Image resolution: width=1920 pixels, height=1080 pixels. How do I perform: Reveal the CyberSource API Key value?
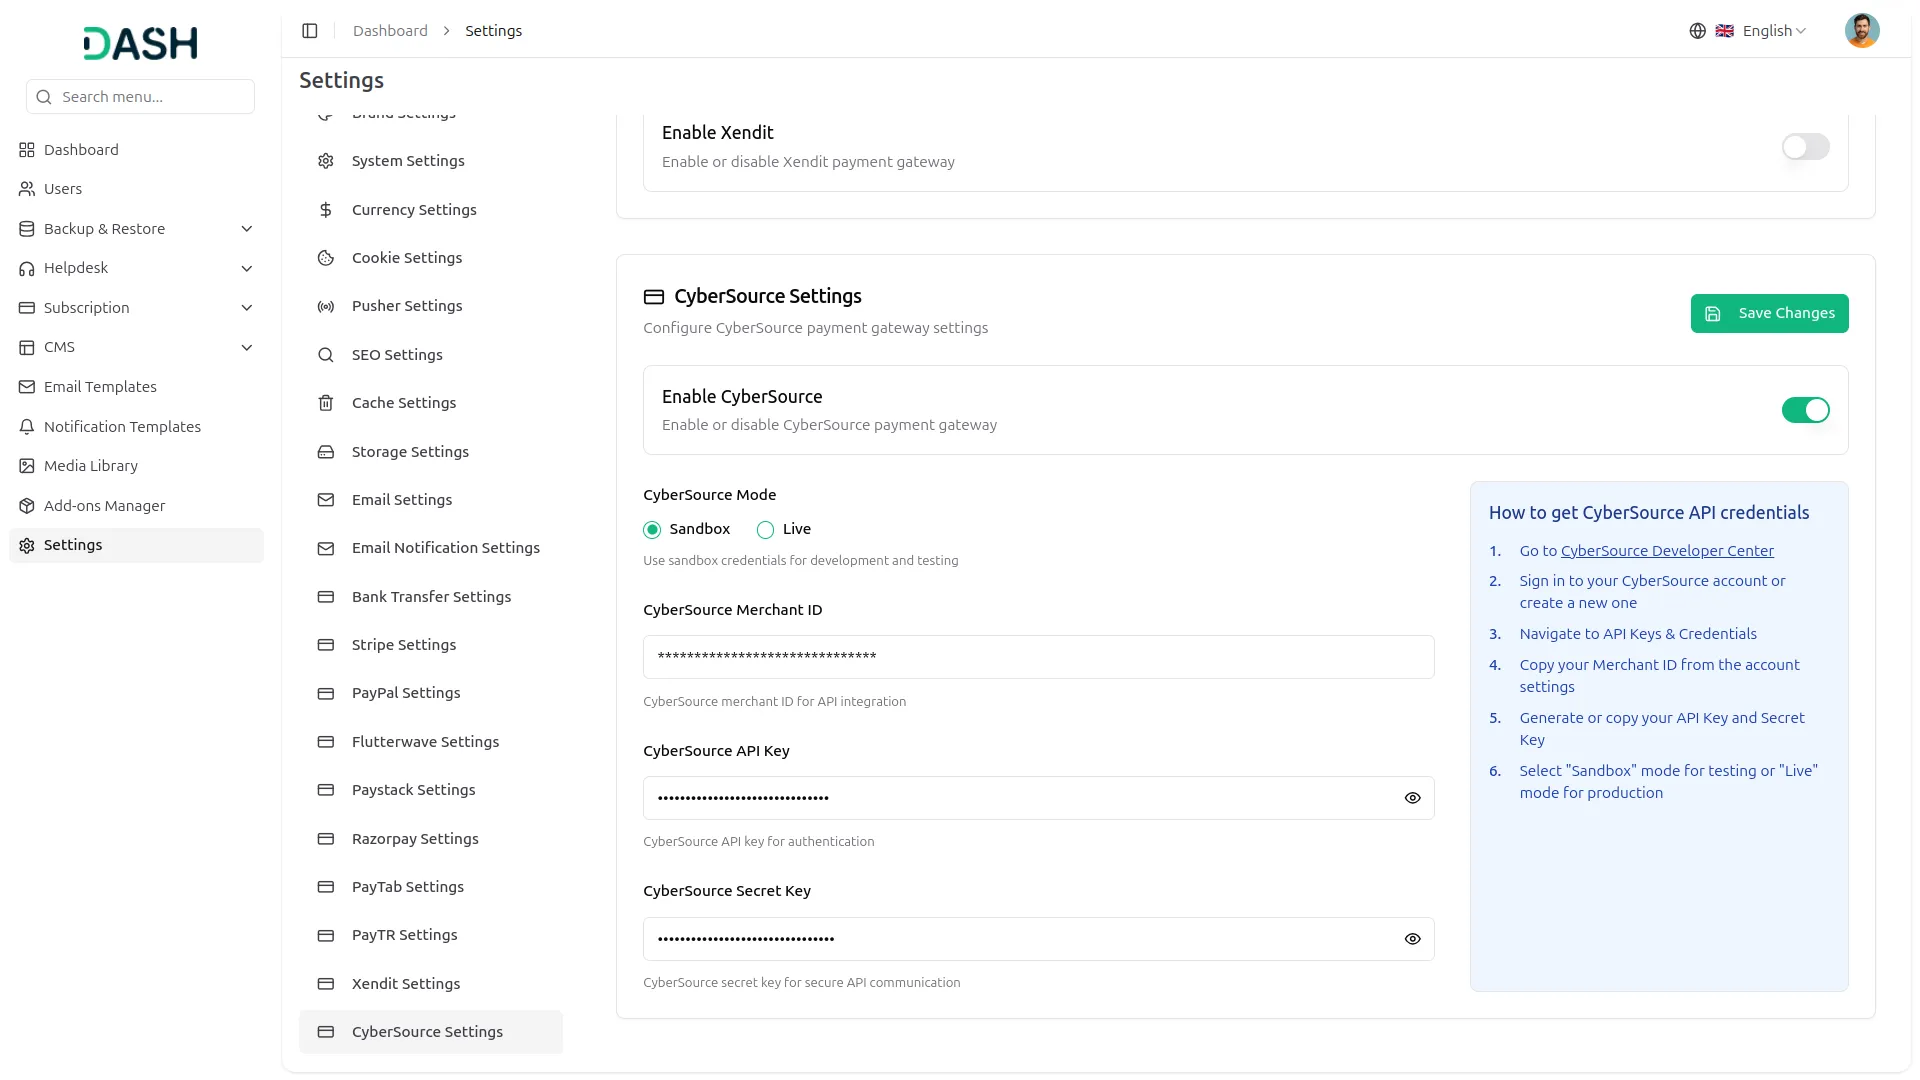point(1412,797)
